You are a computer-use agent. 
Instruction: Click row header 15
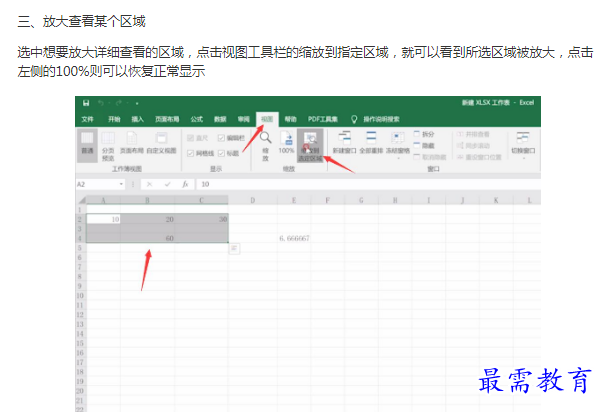coord(80,344)
